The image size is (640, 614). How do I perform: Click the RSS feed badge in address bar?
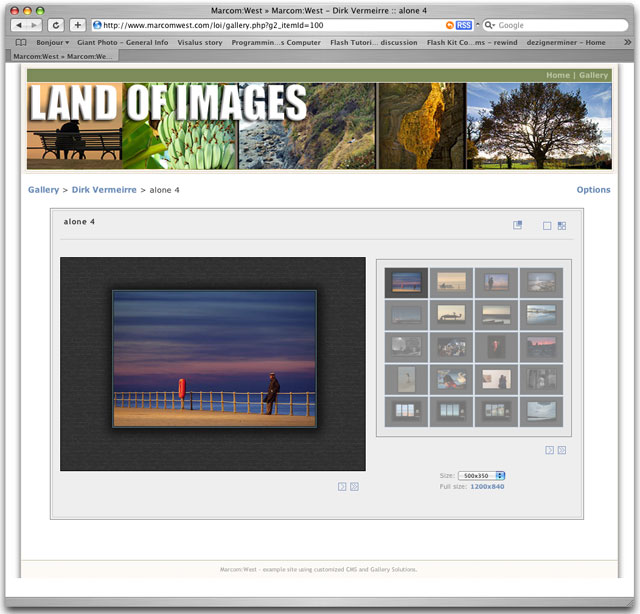(464, 25)
